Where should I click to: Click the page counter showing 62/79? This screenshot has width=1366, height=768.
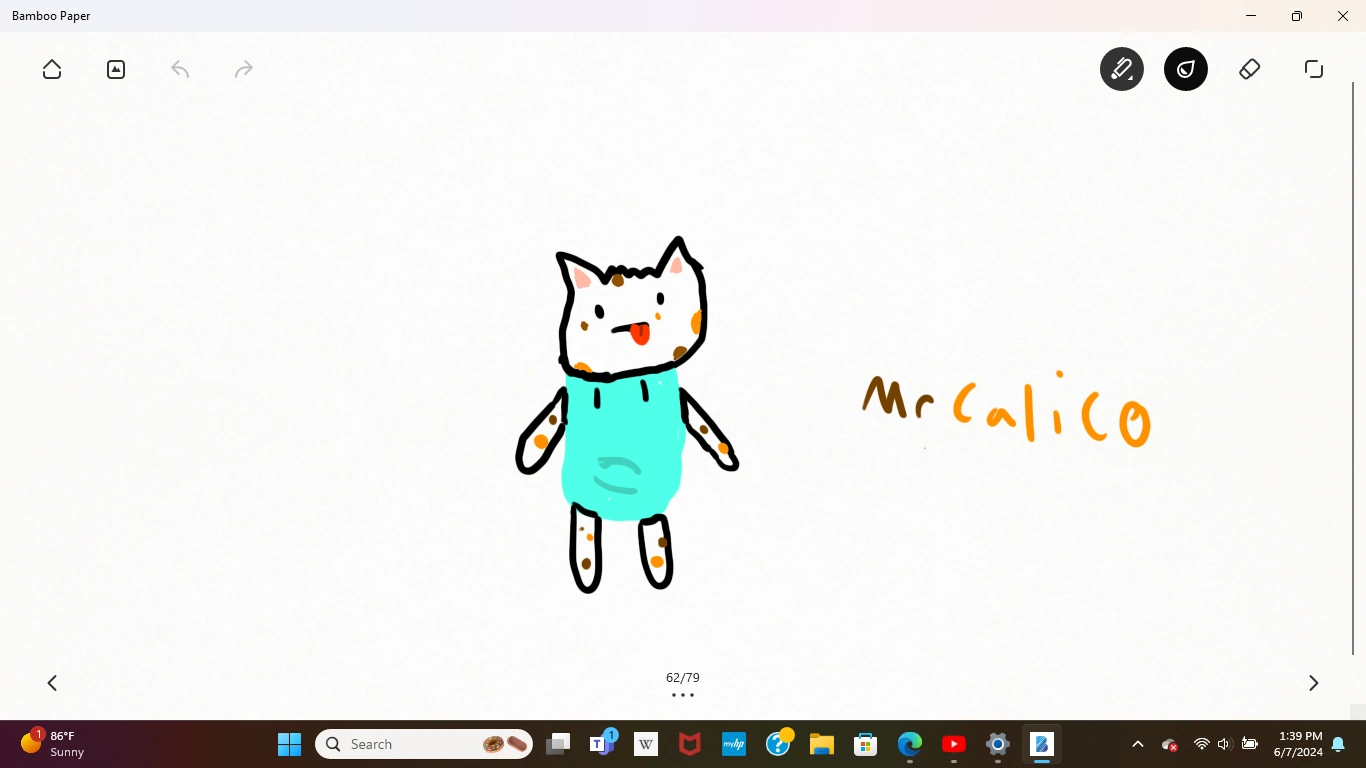click(x=683, y=677)
